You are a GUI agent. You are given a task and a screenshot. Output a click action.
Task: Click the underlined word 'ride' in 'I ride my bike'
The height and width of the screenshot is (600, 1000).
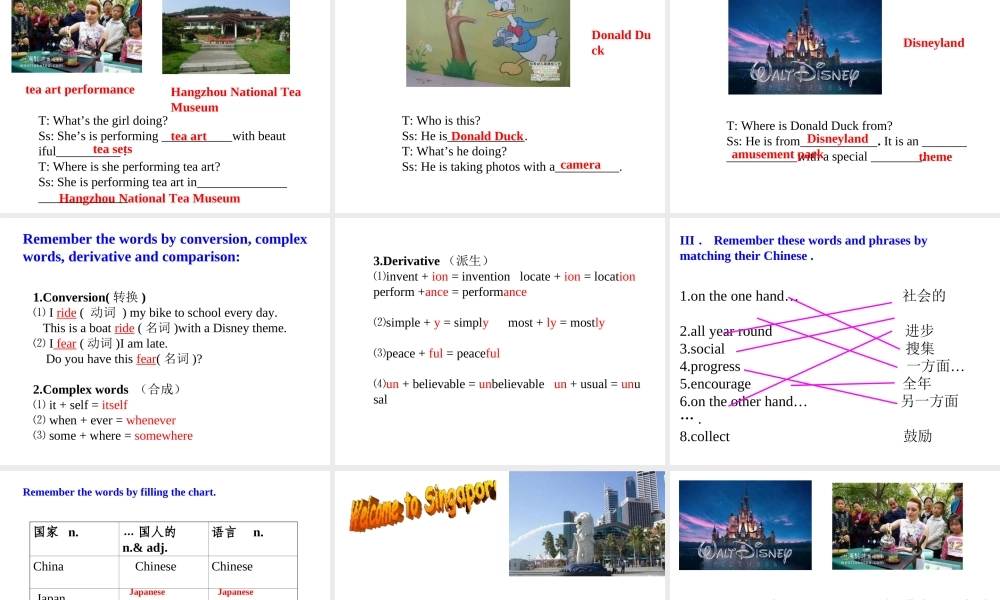[66, 312]
